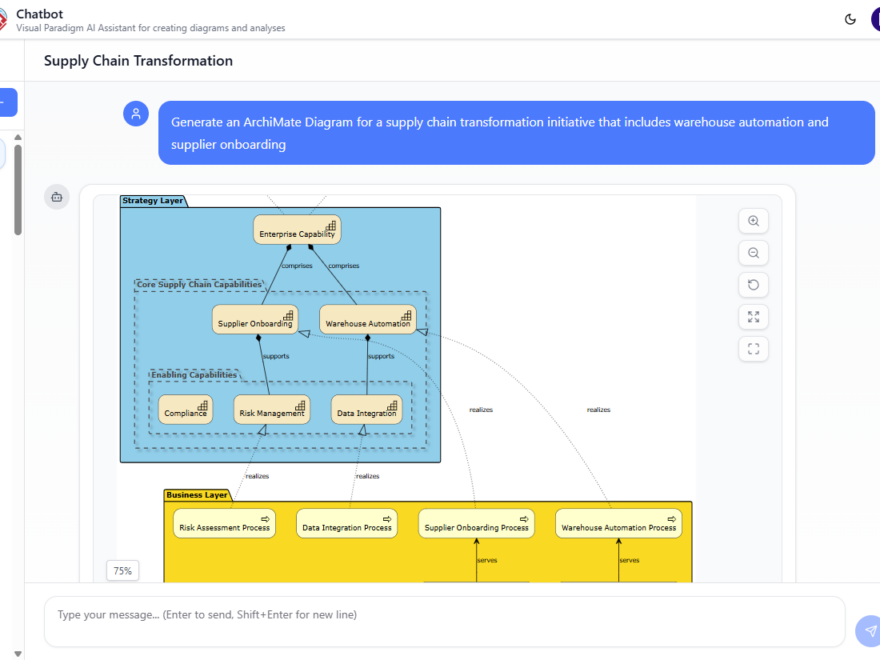Image resolution: width=880 pixels, height=660 pixels.
Task: Click the 75% zoom level indicator
Action: 122,570
